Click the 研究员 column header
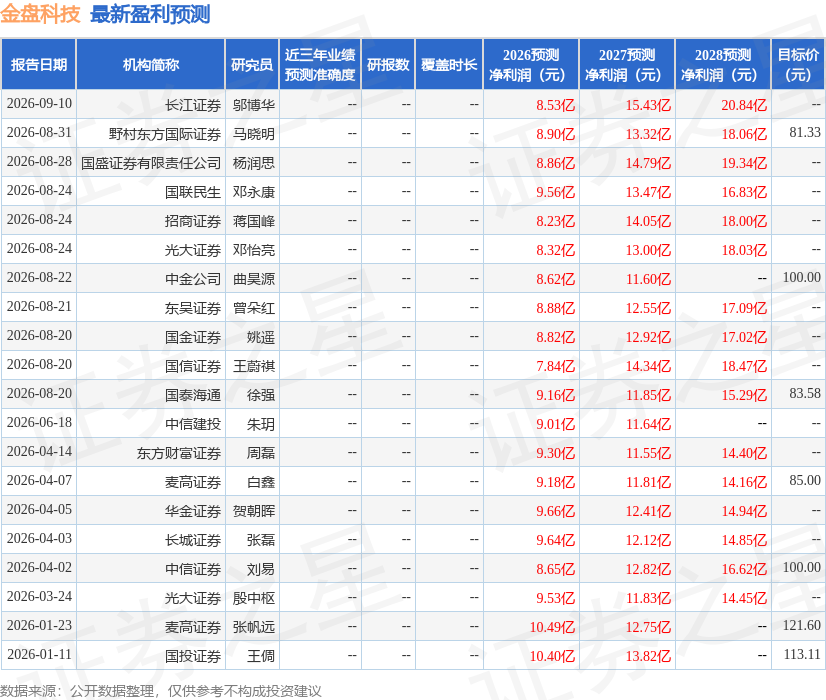 (x=252, y=64)
